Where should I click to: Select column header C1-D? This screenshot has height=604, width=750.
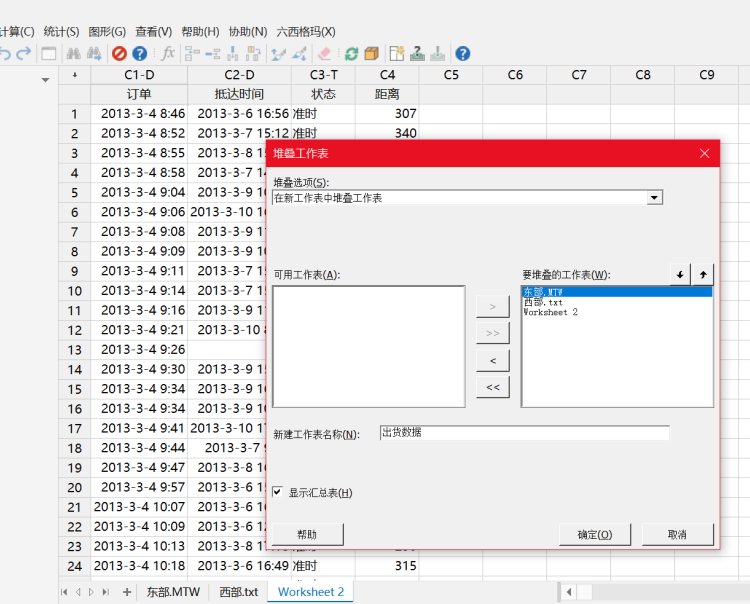coord(139,75)
